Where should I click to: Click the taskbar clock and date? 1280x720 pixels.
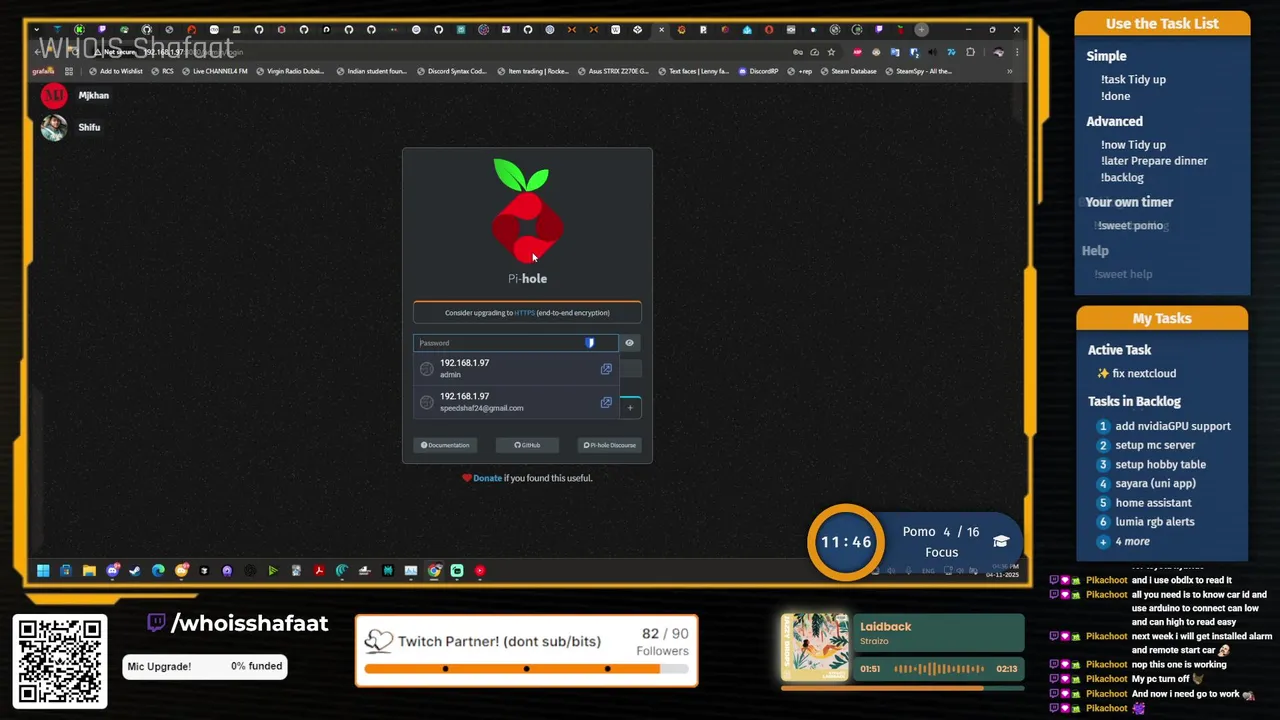(x=1002, y=571)
